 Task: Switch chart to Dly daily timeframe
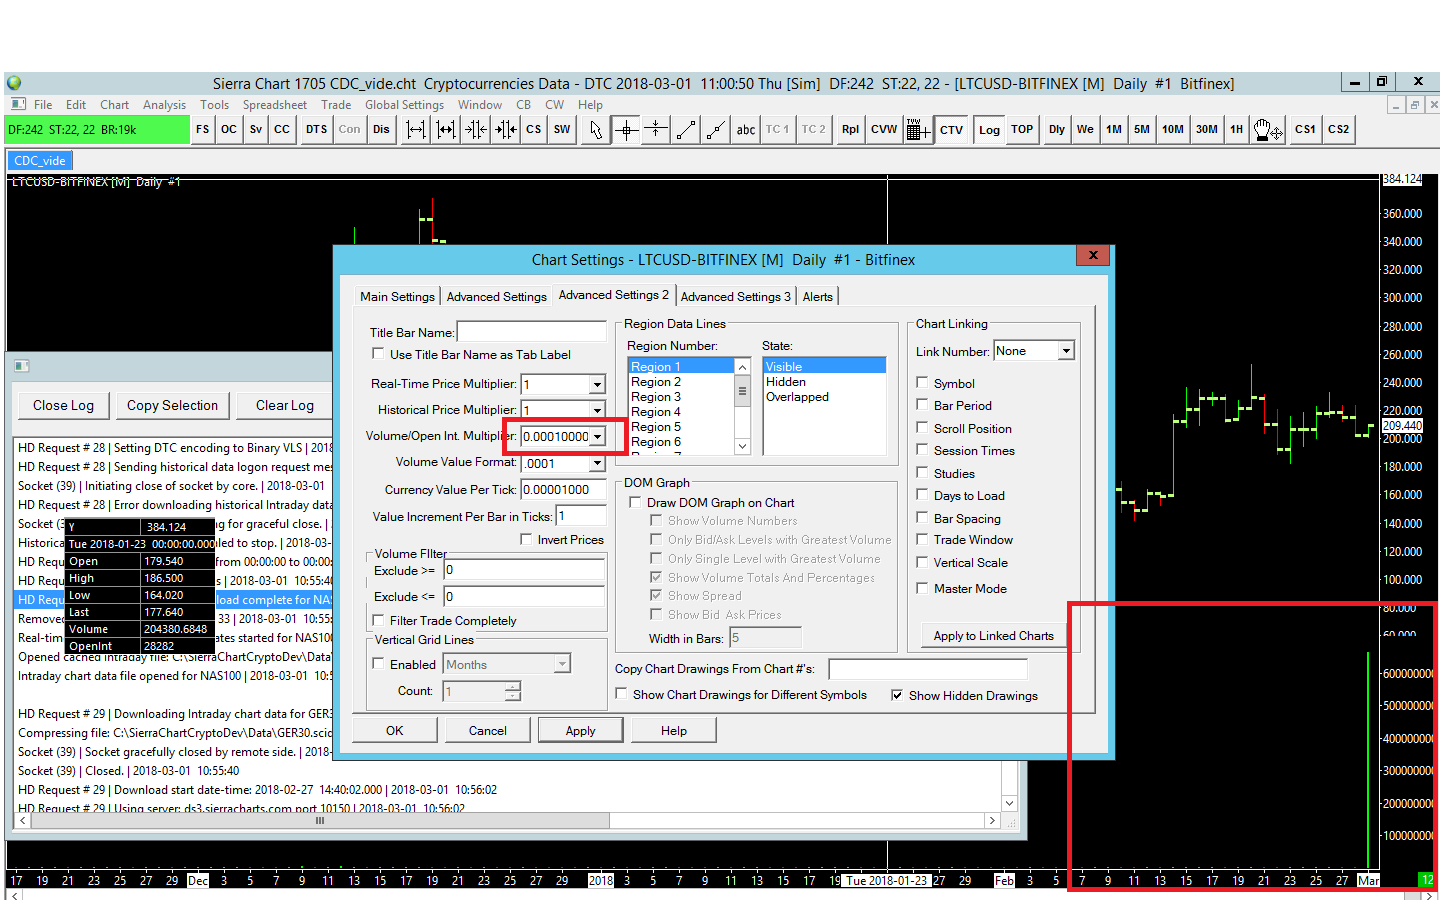(1057, 130)
